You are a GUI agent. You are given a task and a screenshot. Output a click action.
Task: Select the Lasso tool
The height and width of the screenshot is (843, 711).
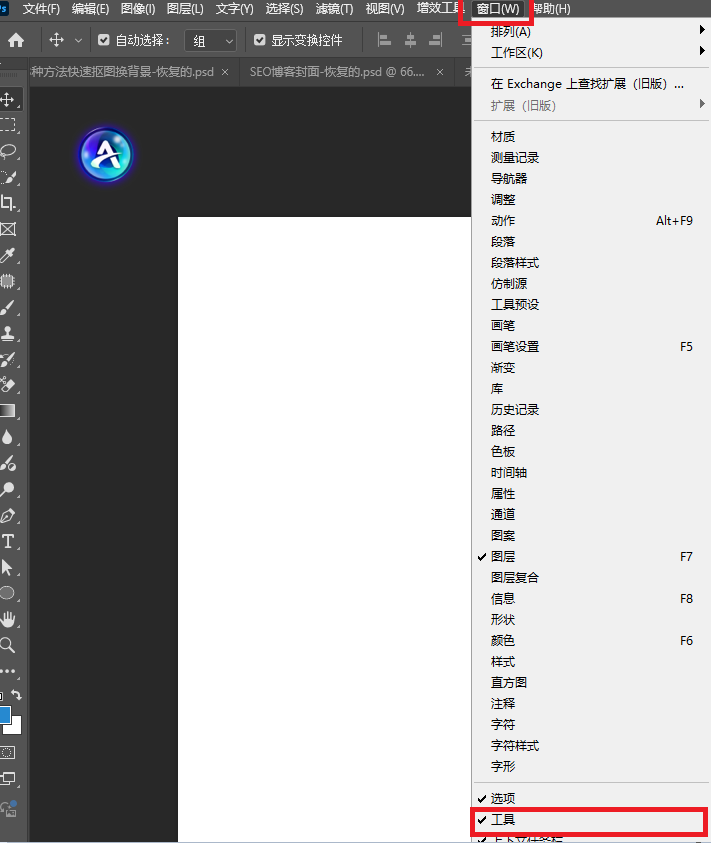8,151
